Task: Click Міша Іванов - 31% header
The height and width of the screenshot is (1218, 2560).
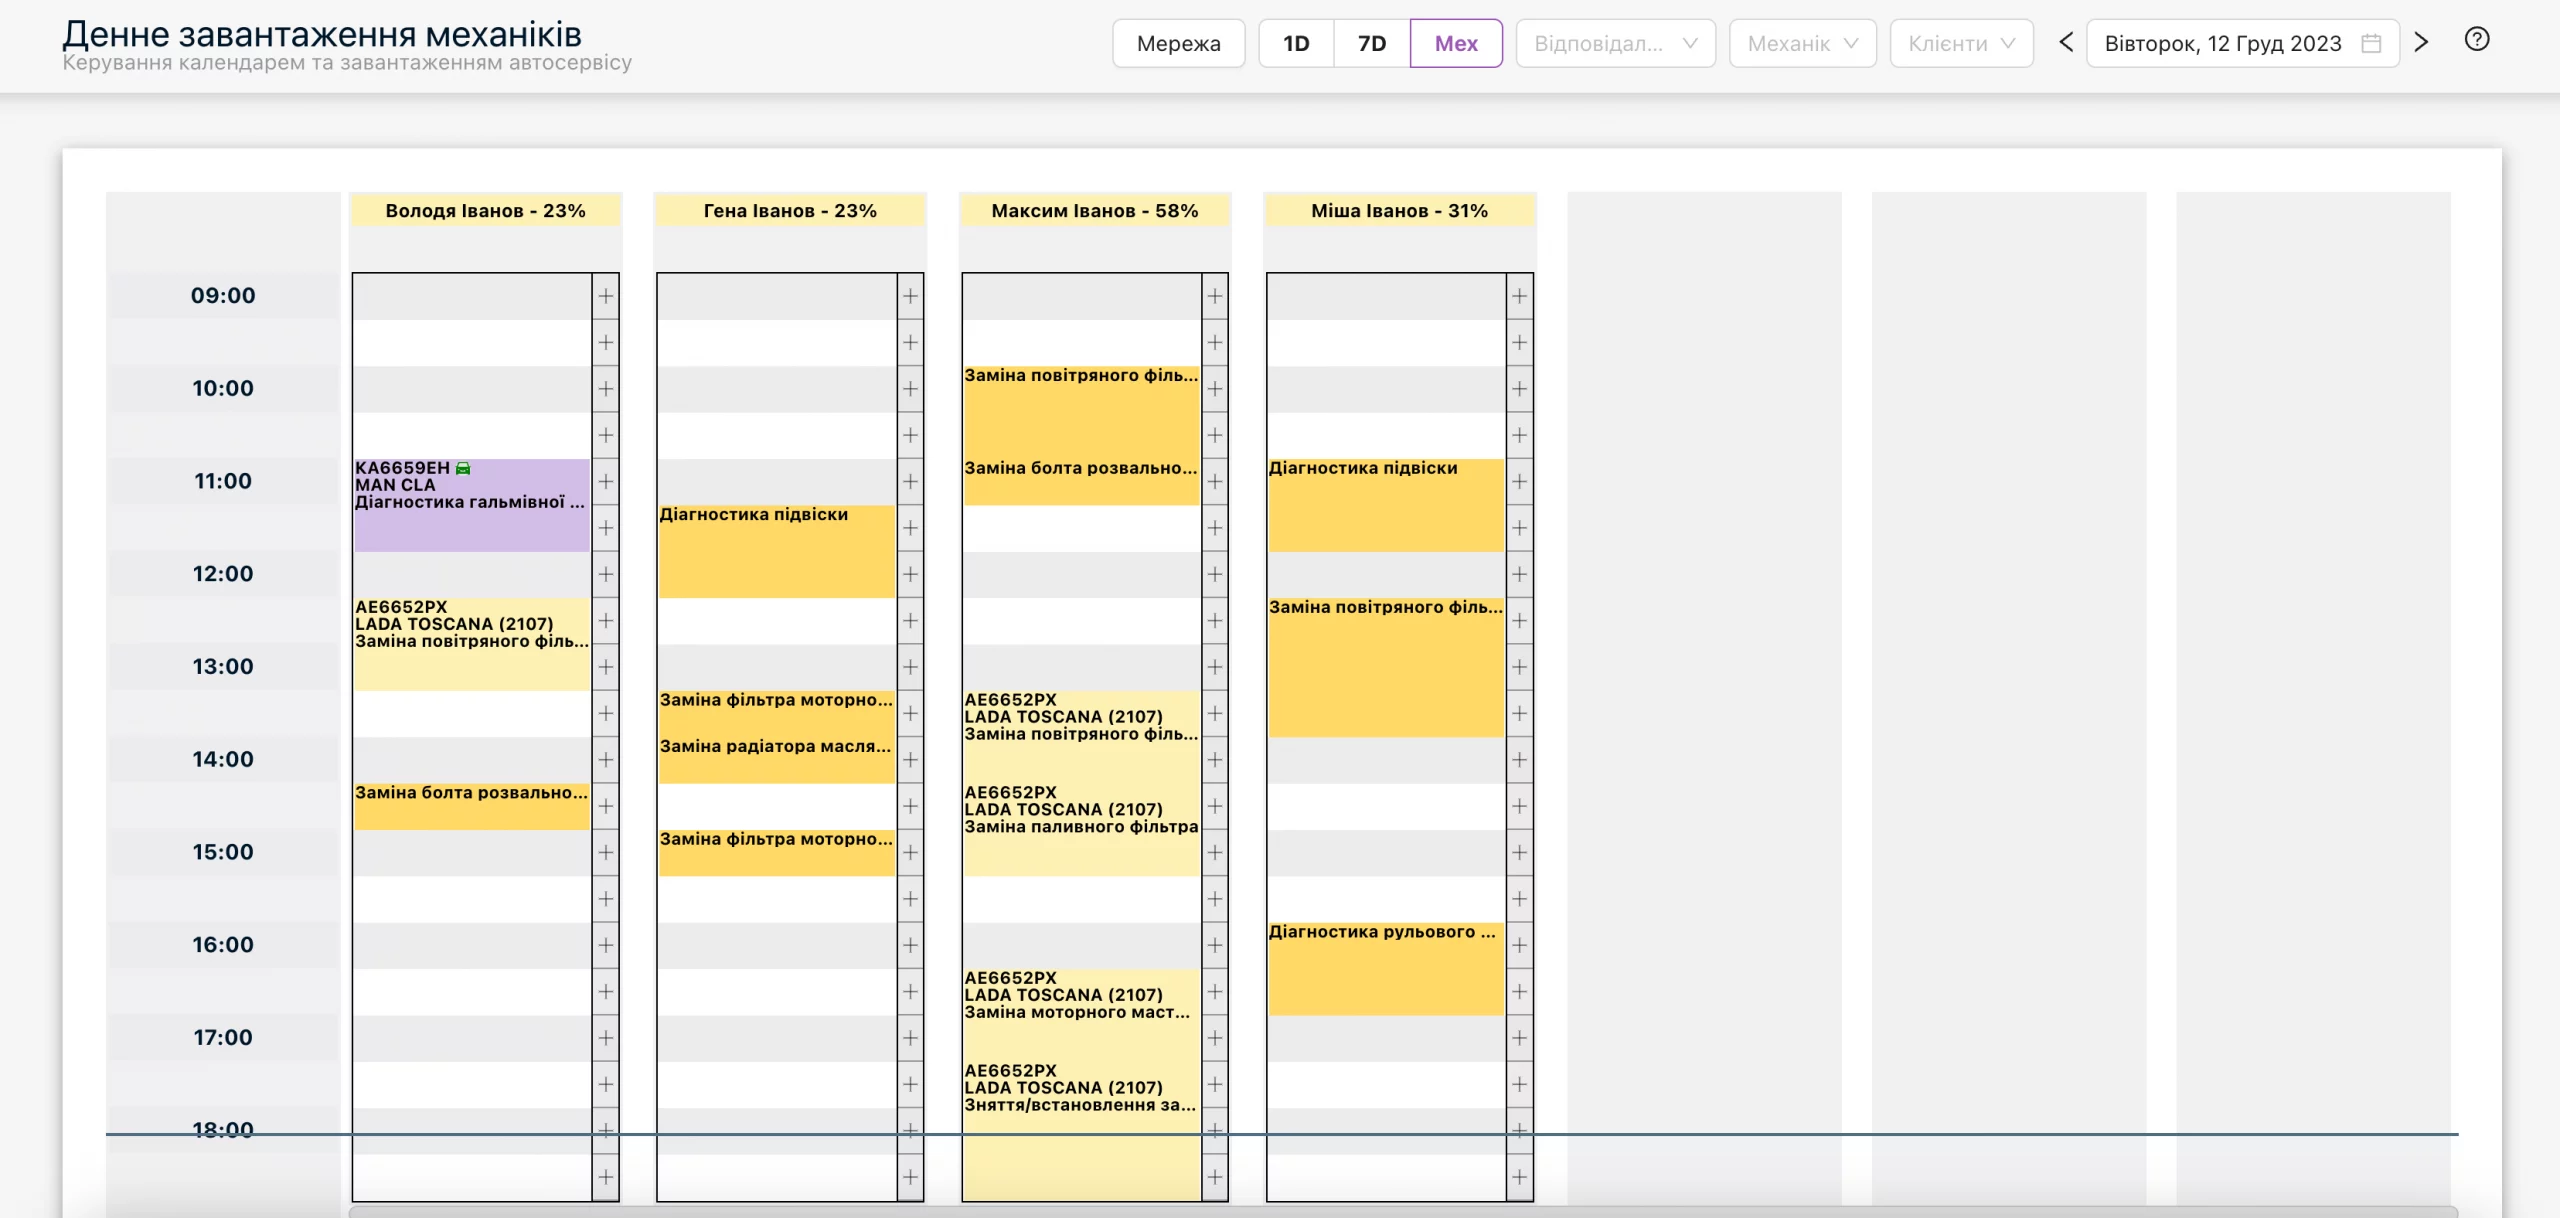Action: click(x=1400, y=210)
